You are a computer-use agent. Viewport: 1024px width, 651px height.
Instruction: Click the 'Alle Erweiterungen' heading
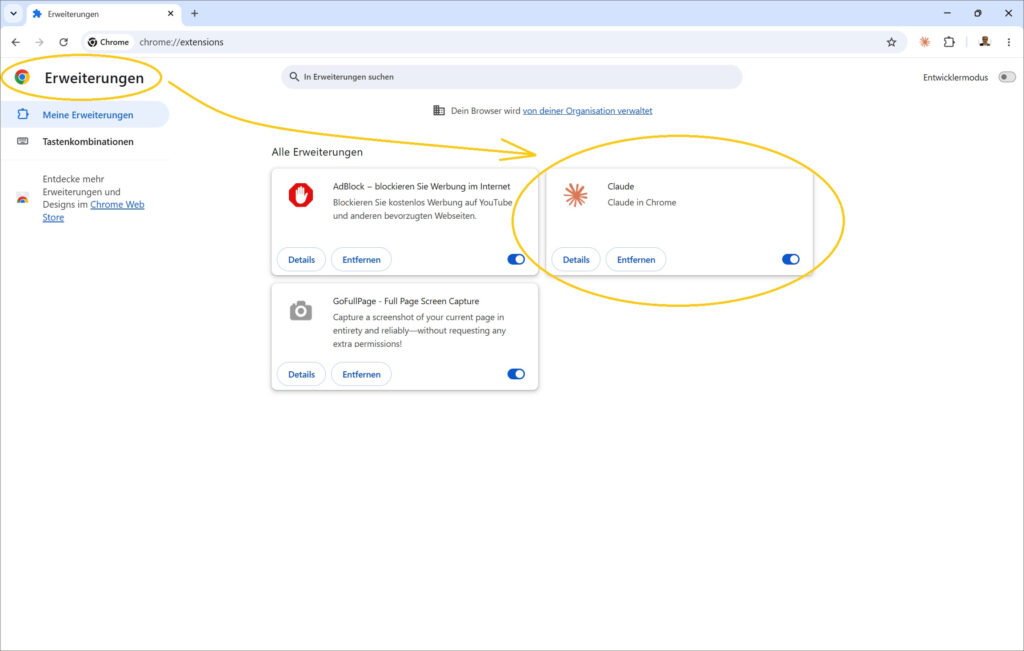click(x=317, y=151)
